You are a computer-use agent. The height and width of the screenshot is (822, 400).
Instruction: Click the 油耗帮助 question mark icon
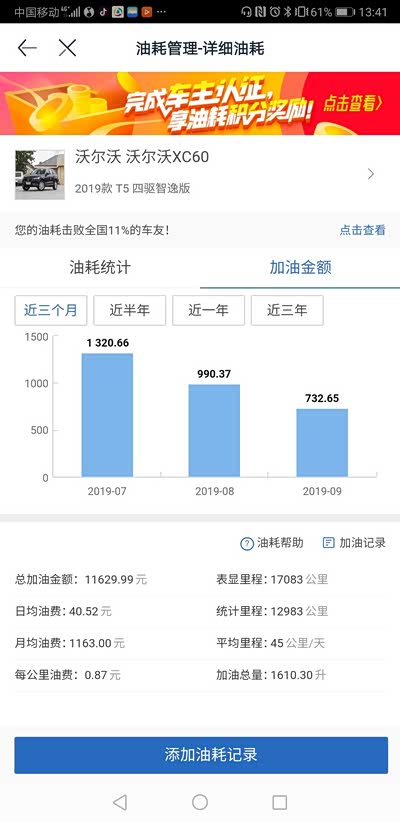(x=246, y=544)
